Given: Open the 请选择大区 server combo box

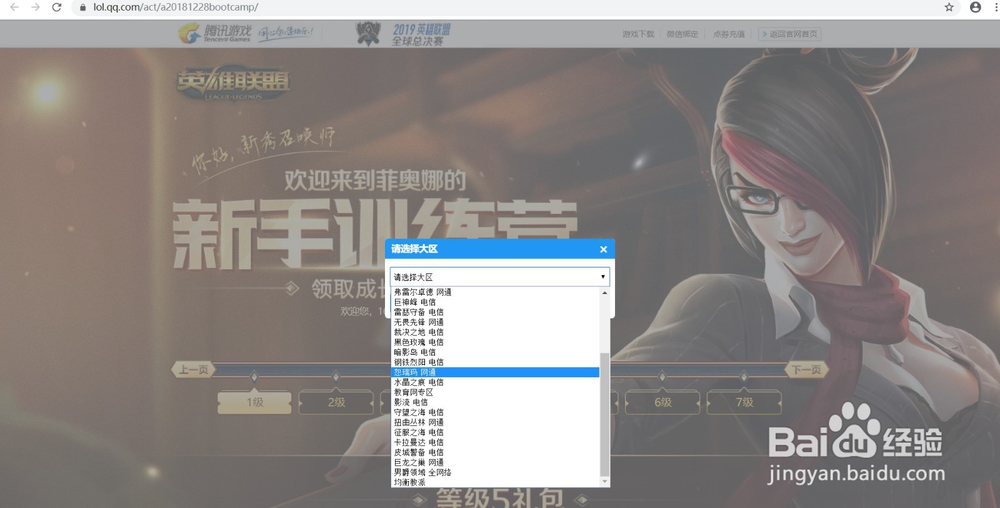Looking at the screenshot, I should 500,277.
